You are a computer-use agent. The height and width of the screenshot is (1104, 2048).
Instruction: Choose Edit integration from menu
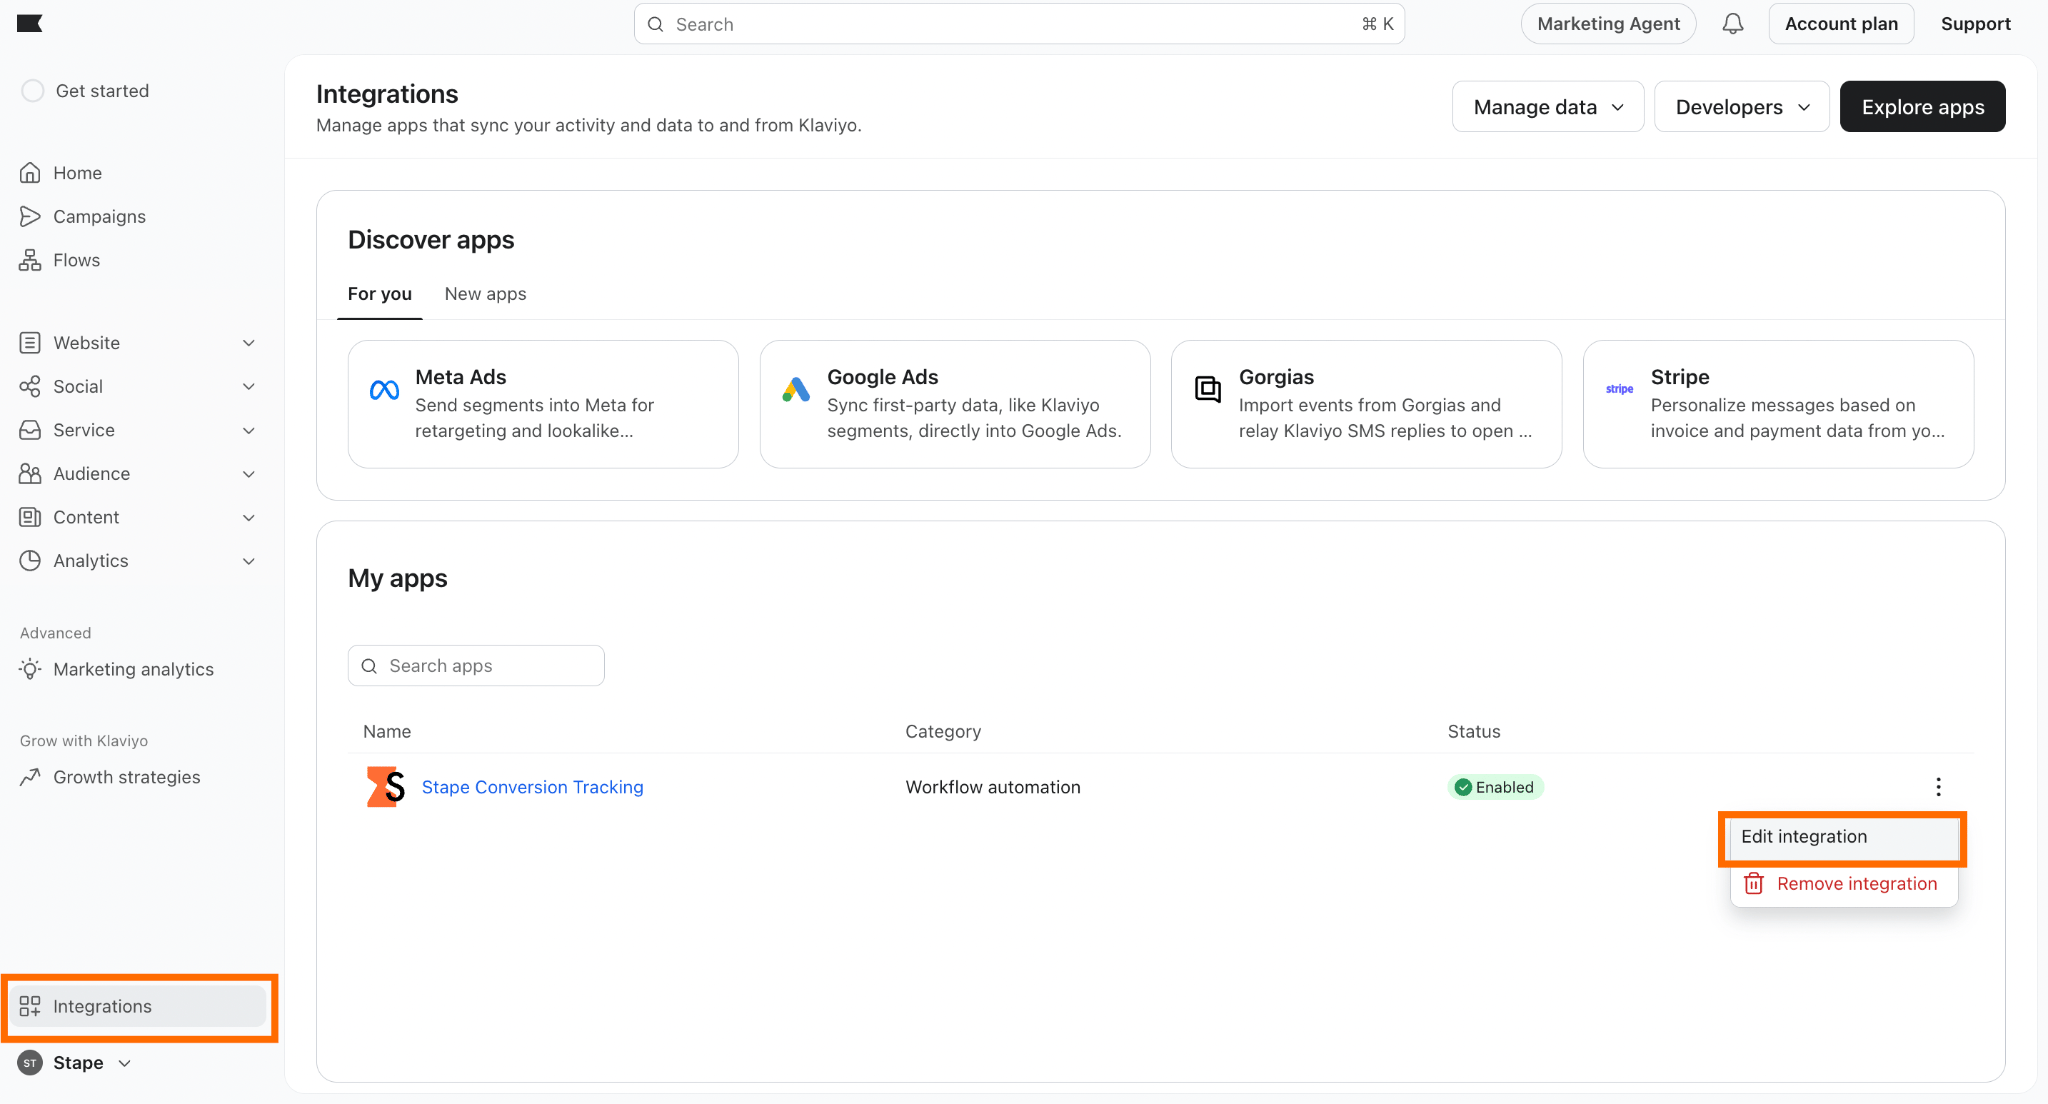tap(1843, 837)
